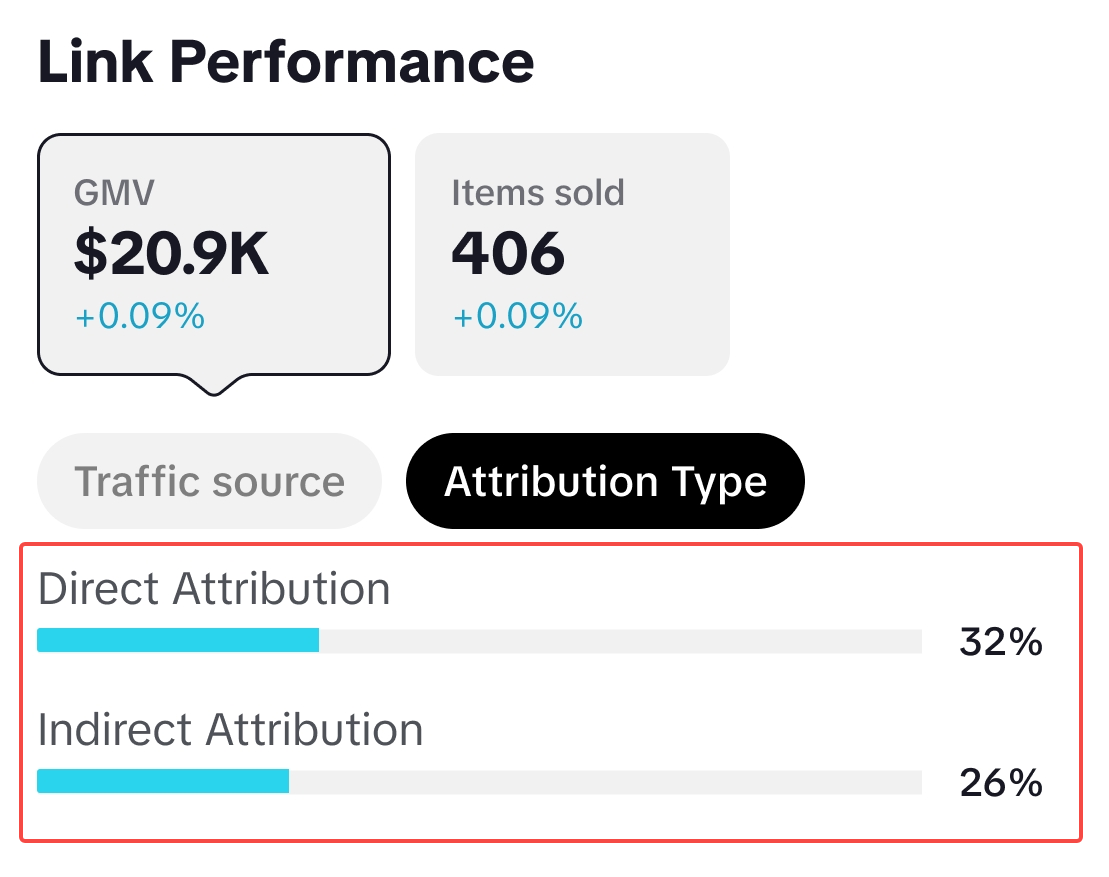Select the Attribution Type tab

[605, 481]
